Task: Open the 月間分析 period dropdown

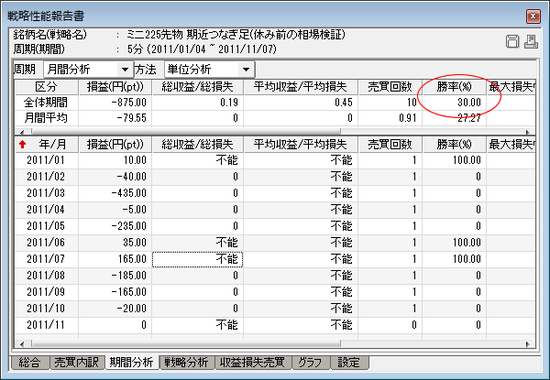Action: pyautogui.click(x=125, y=69)
